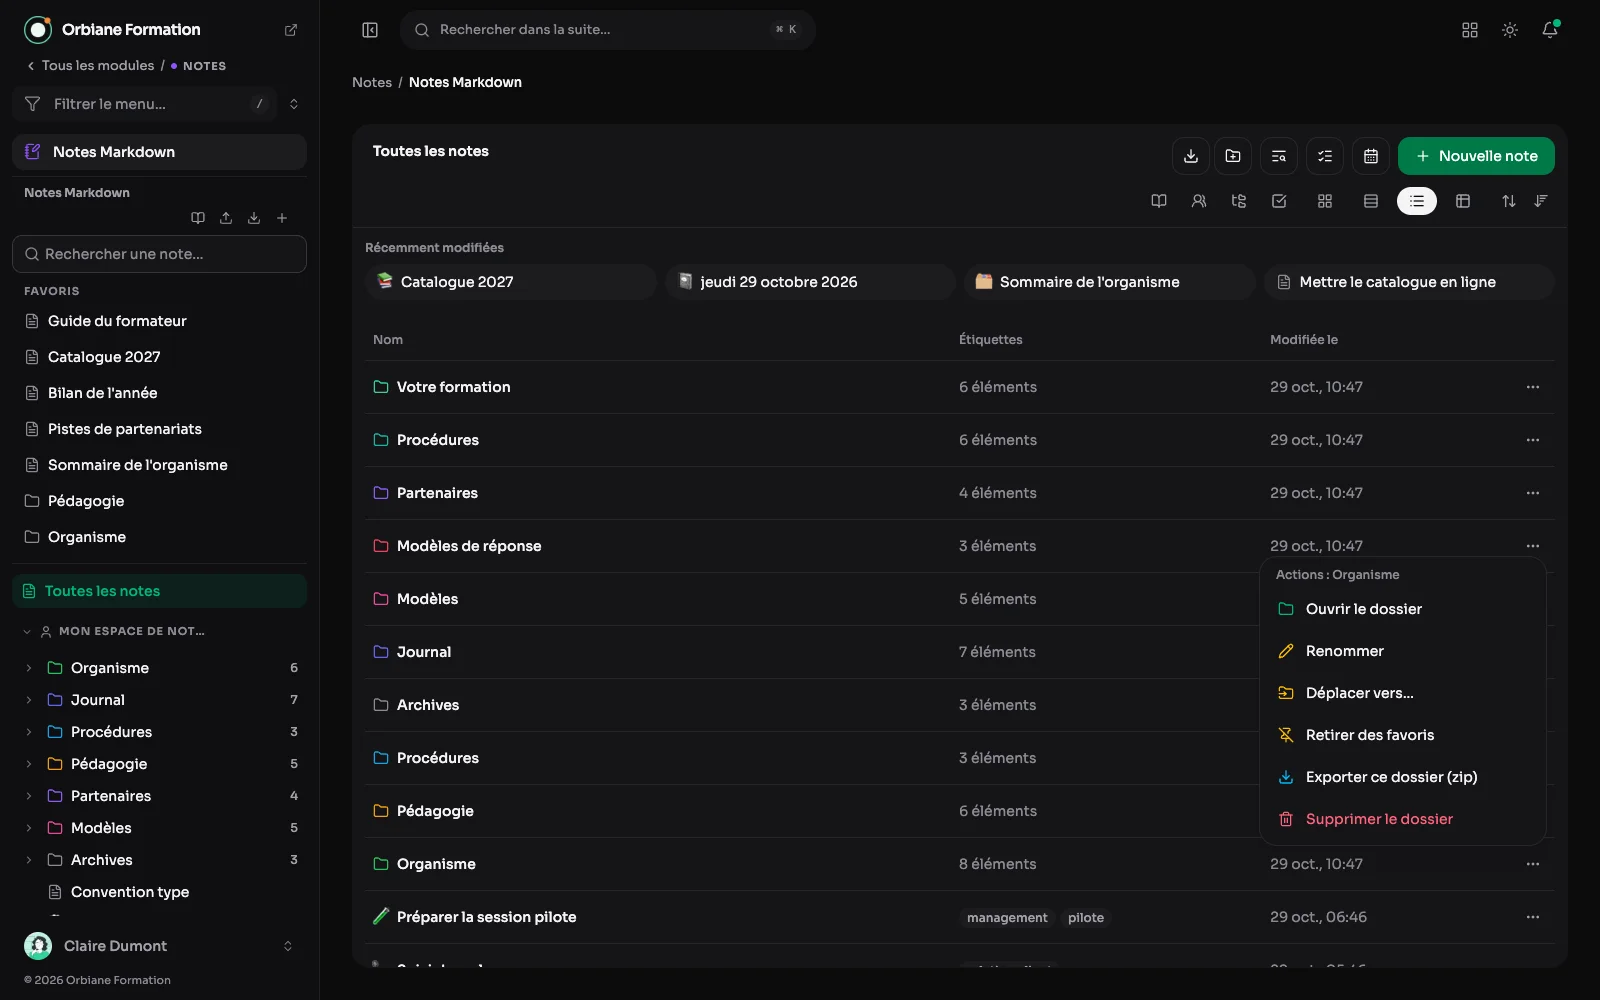Click the sun theme icon

click(1510, 30)
